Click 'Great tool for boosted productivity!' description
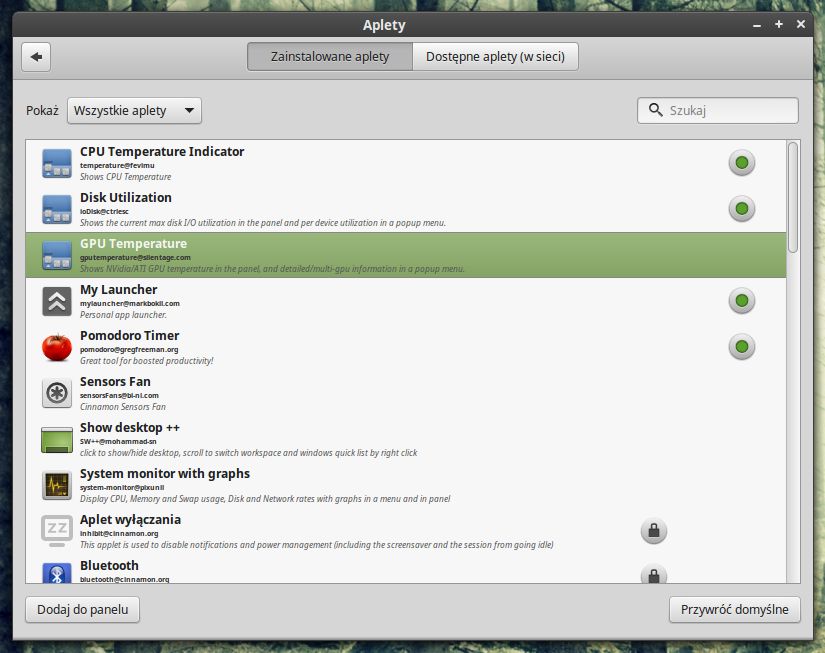The image size is (825, 653). pos(146,361)
